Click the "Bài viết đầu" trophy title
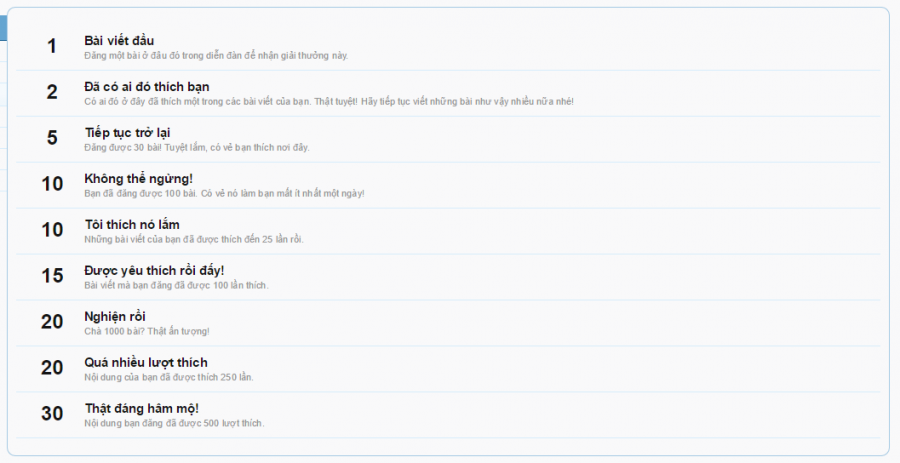This screenshot has height=463, width=900. coord(119,41)
